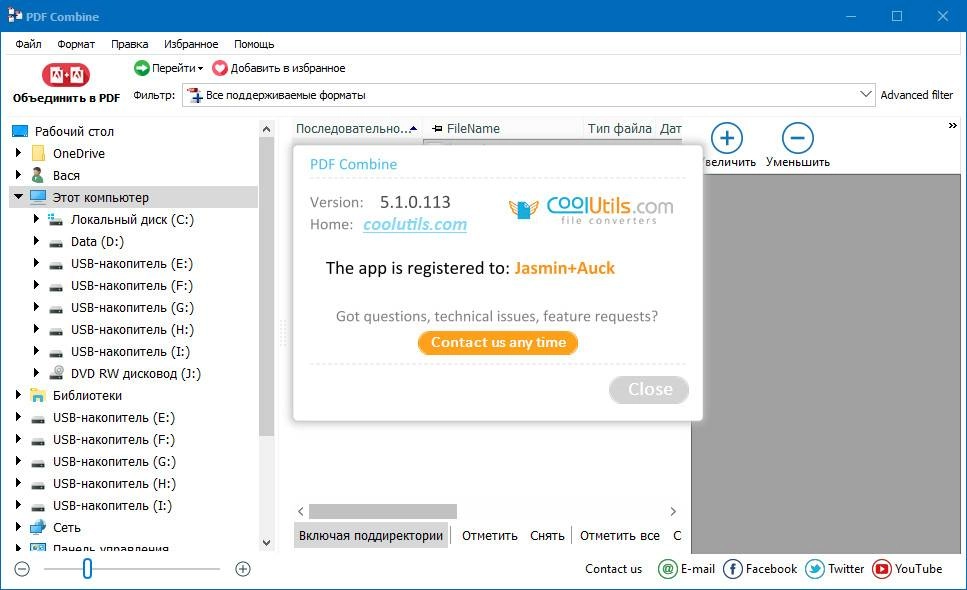Click the Тип файла column header

coord(619,129)
